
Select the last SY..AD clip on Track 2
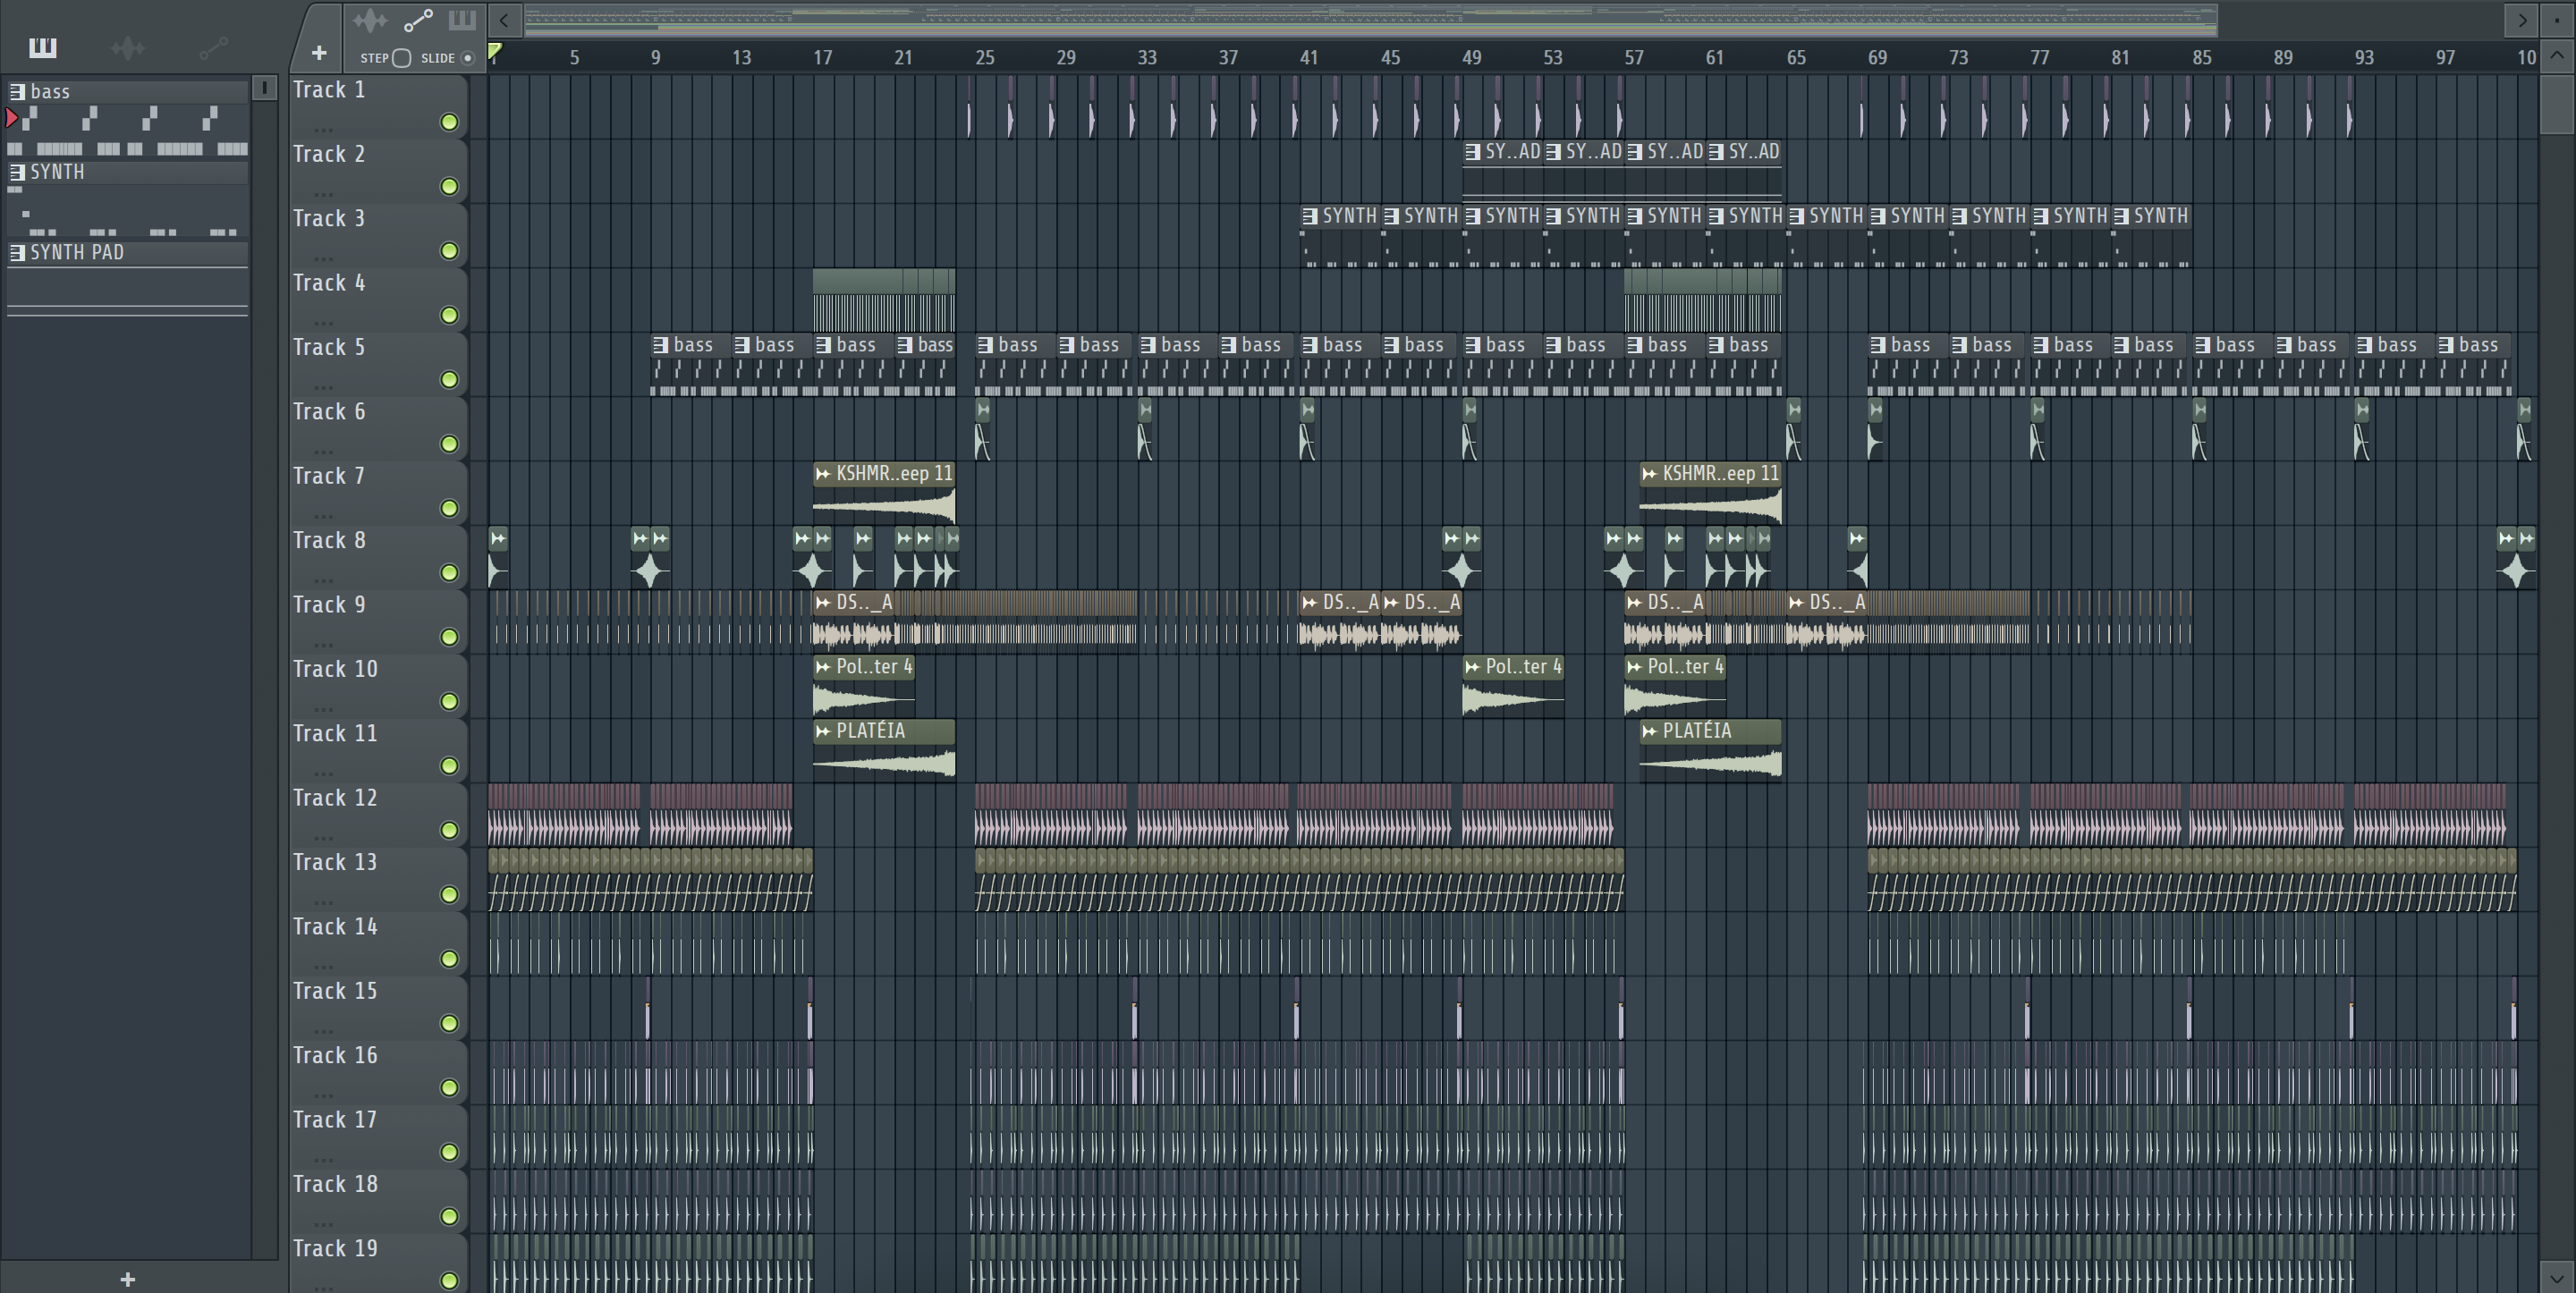click(1744, 172)
